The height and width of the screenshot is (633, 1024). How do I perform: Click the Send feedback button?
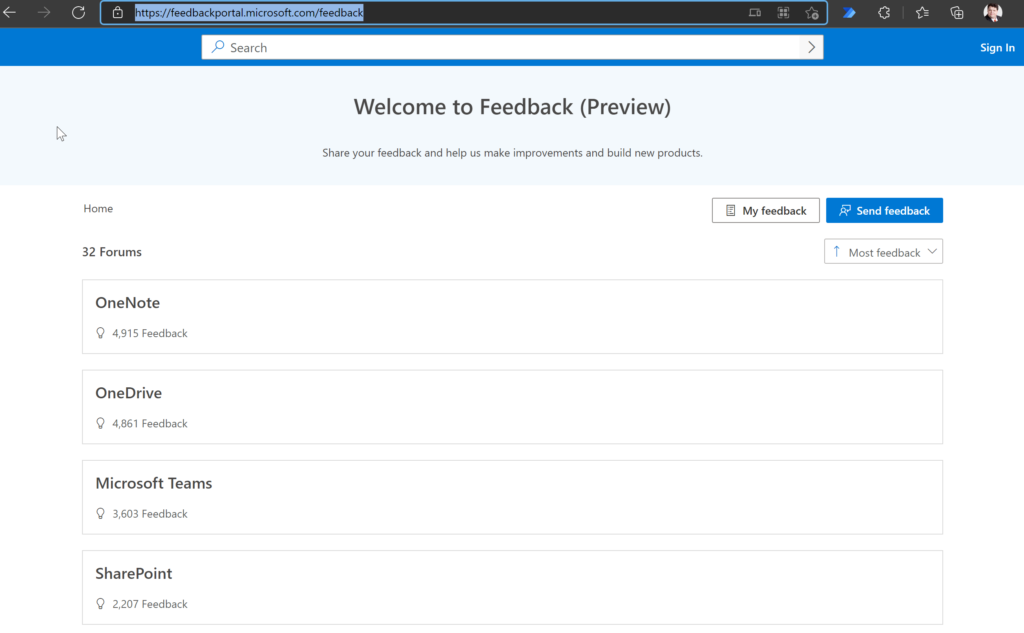point(884,210)
